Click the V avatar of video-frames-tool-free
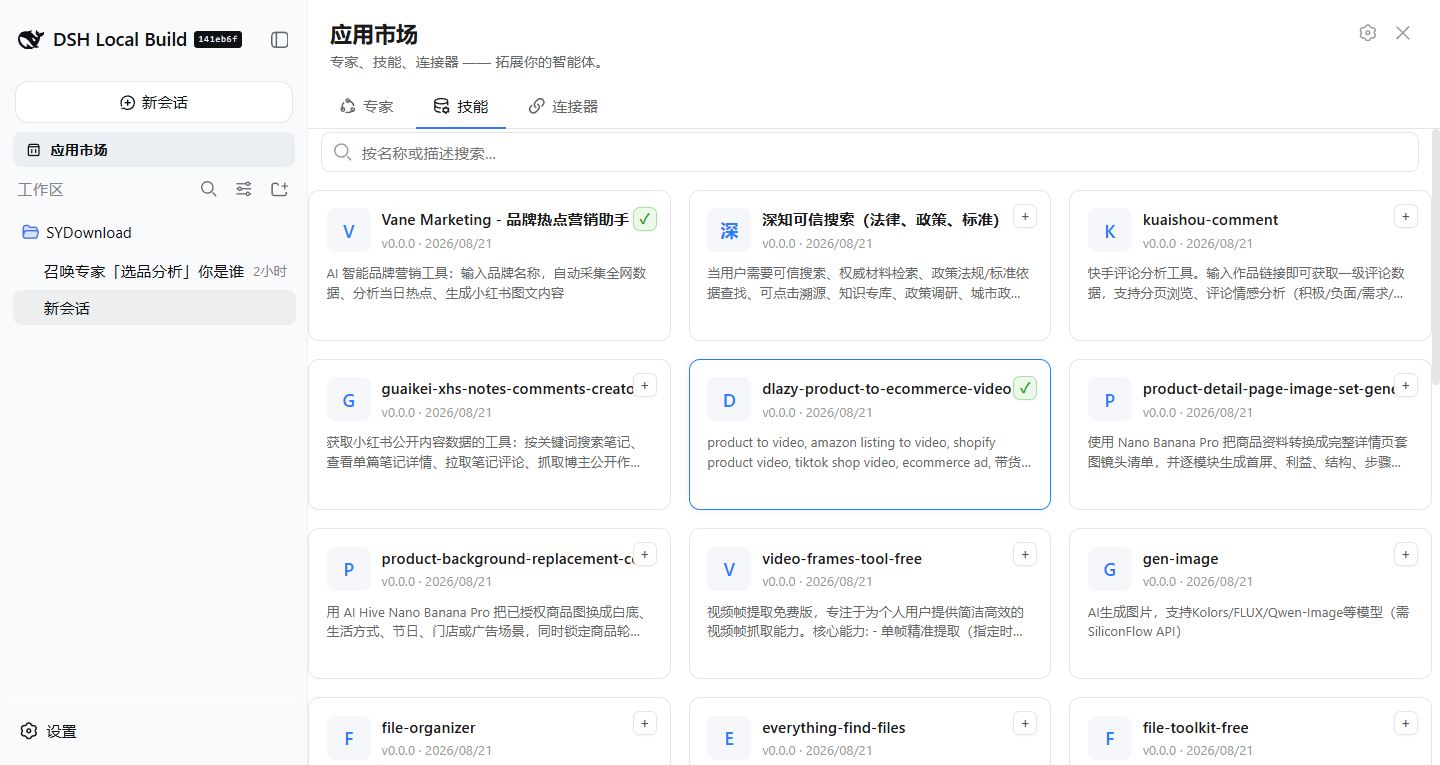Viewport: 1440px width, 765px height. coord(729,569)
